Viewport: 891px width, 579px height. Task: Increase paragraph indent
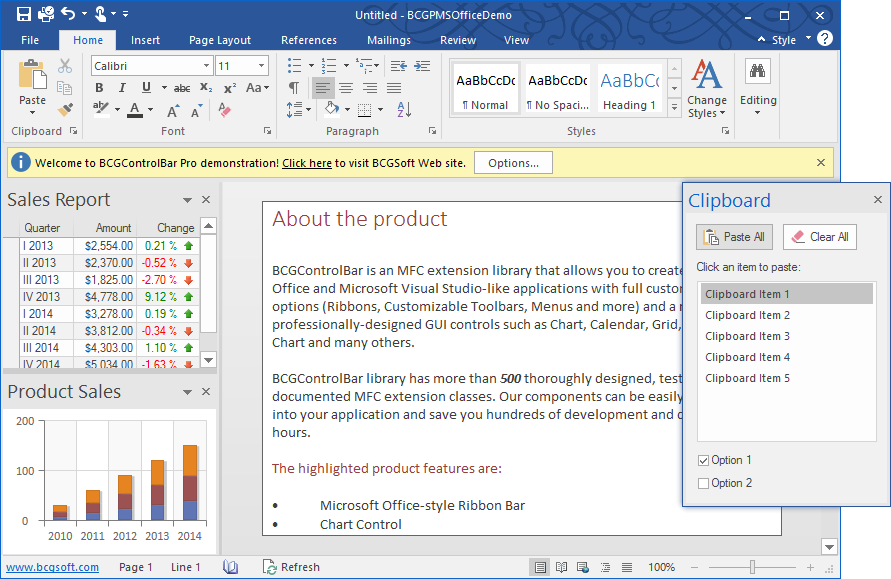click(422, 66)
